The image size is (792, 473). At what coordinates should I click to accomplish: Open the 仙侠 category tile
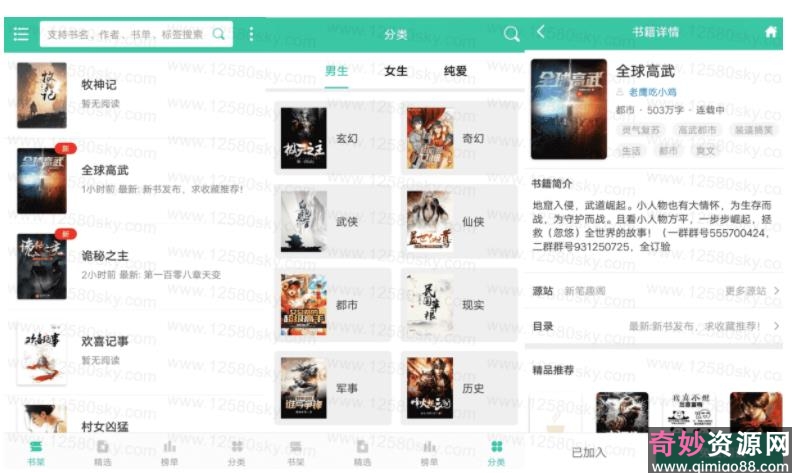(x=457, y=221)
